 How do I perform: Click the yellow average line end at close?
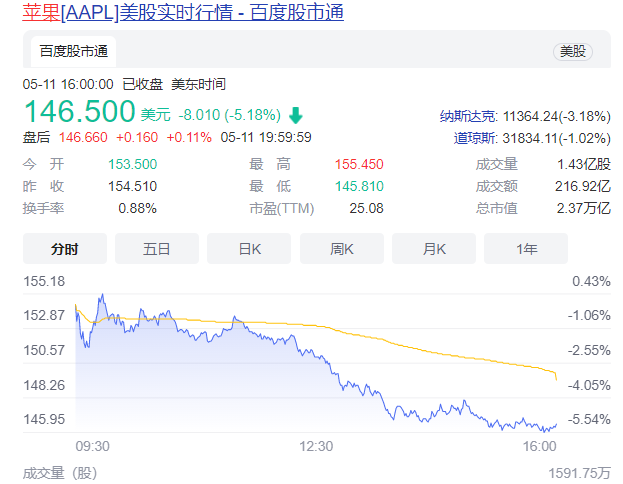pyautogui.click(x=556, y=379)
